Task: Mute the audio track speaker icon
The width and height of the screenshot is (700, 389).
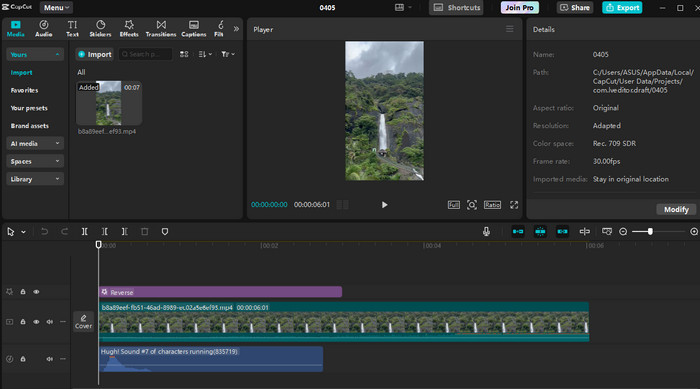Action: [50, 359]
